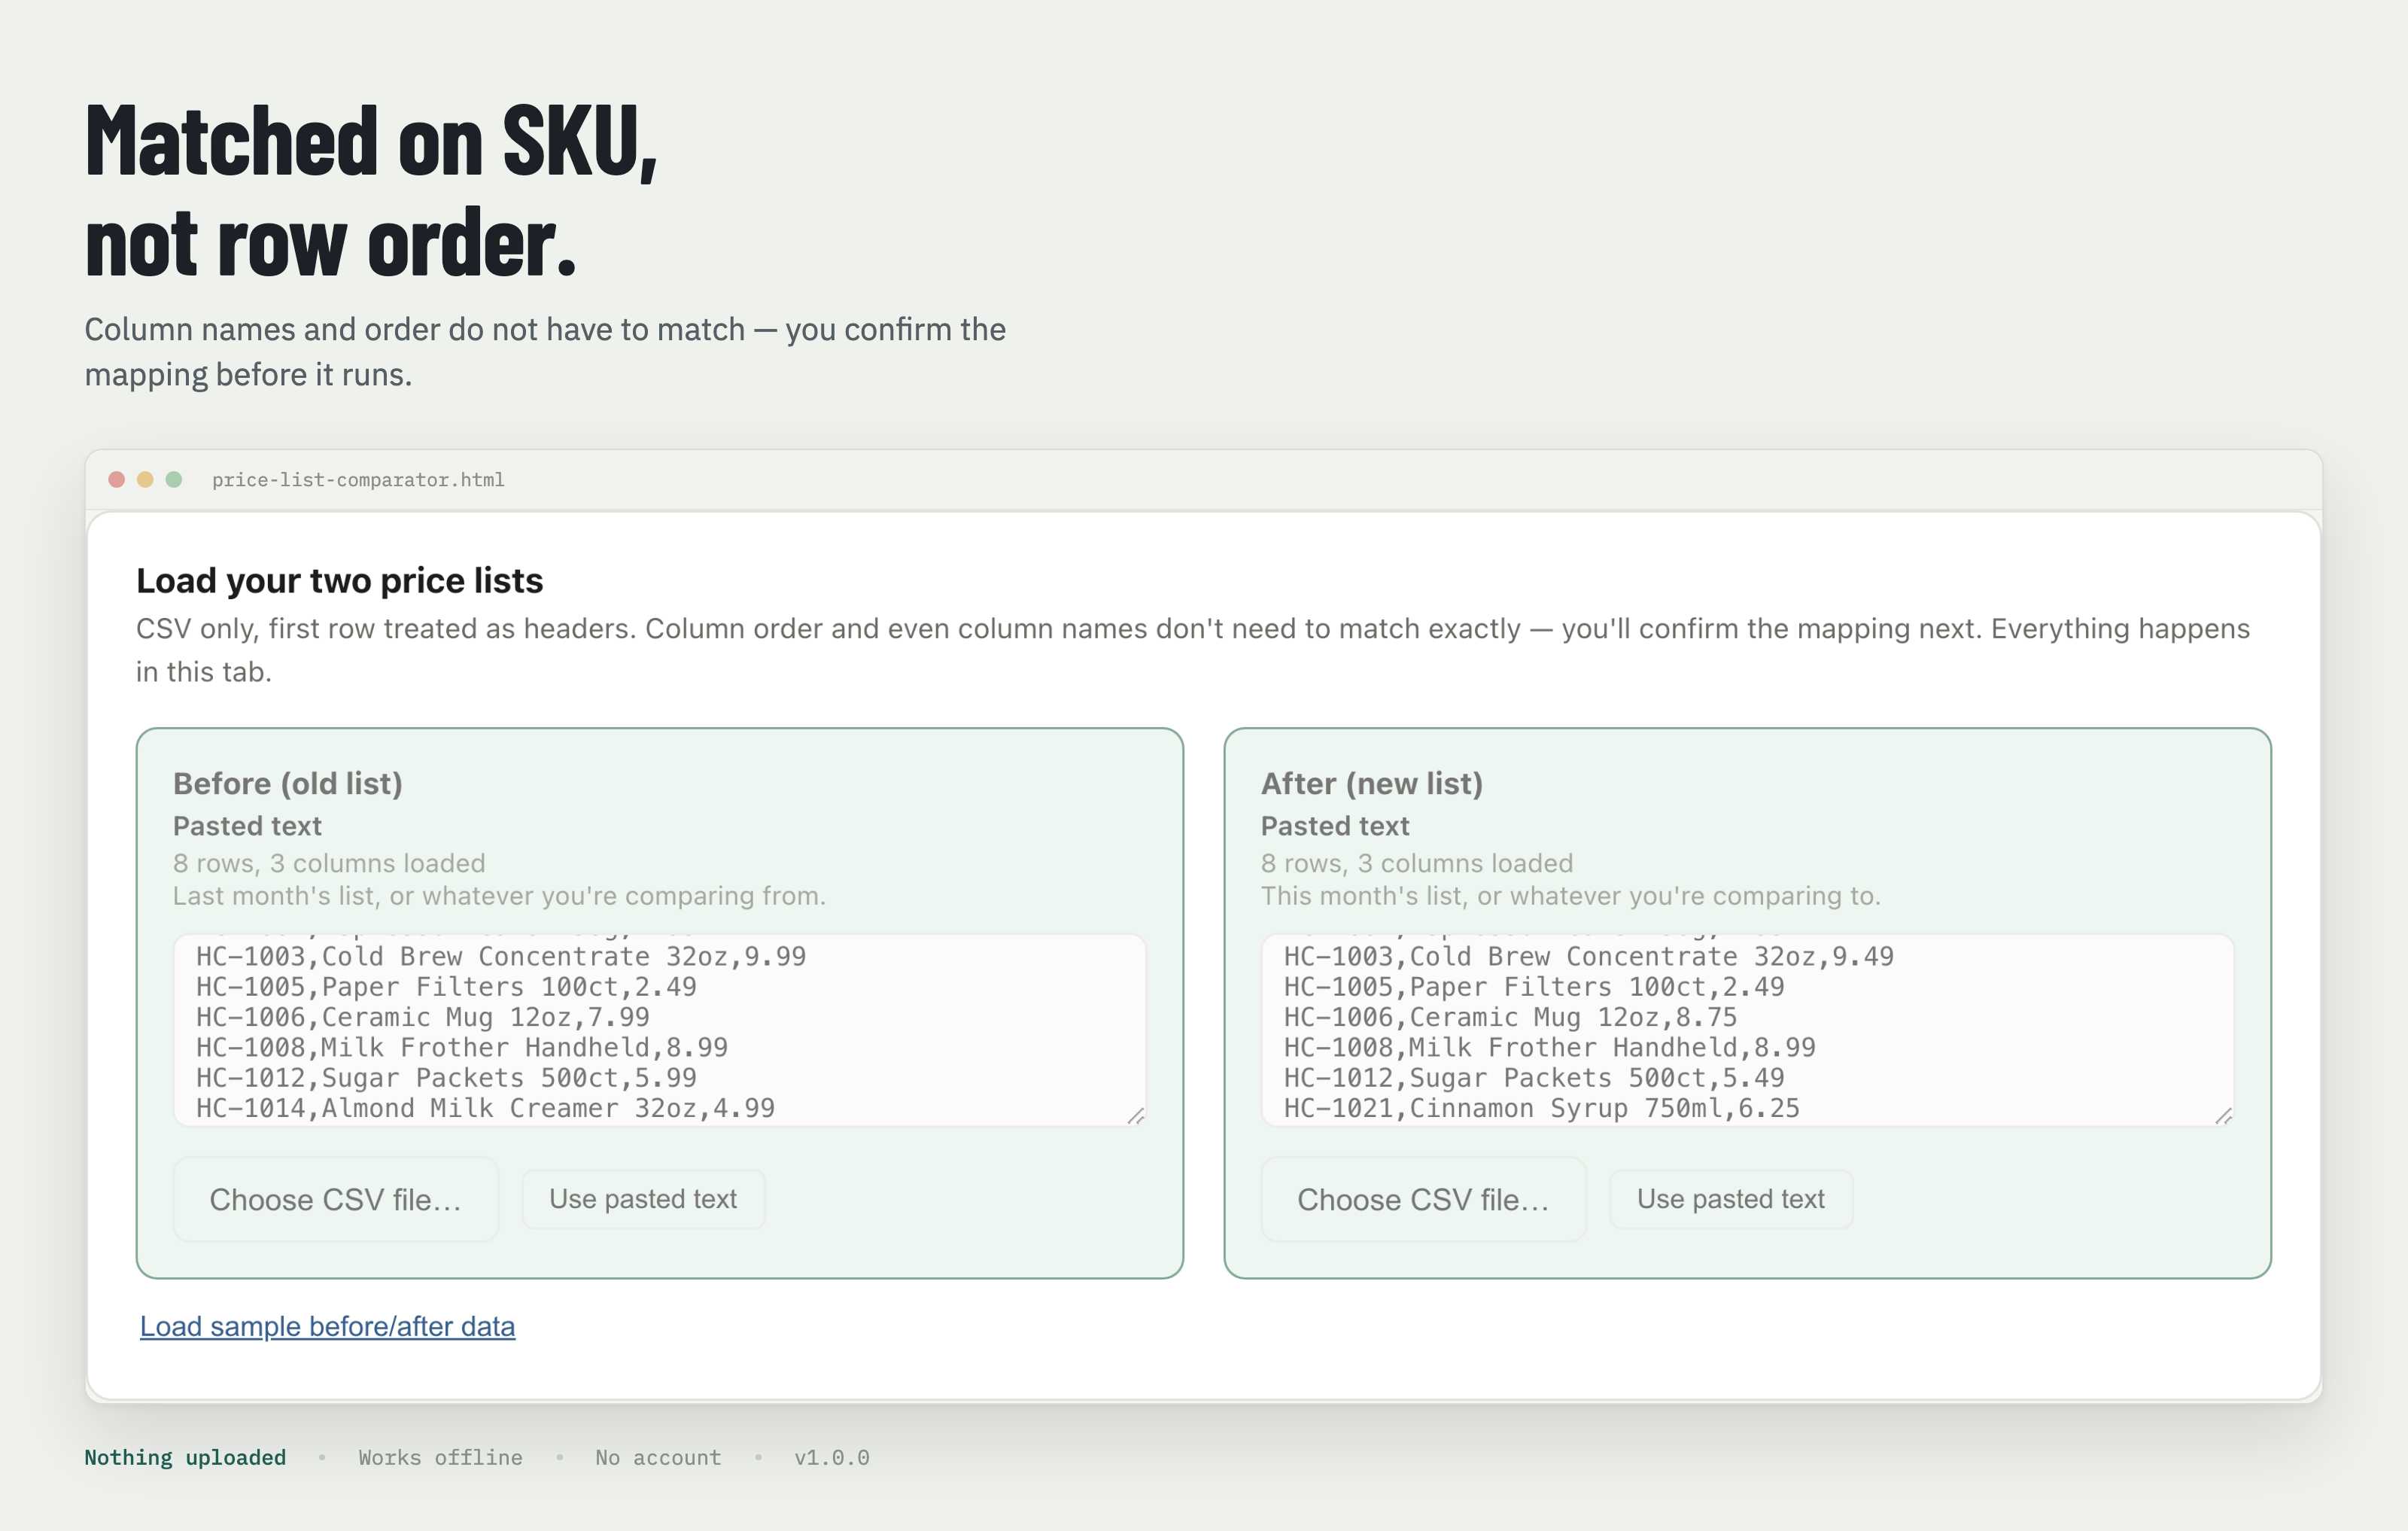Click the yellow window dot
Screen dimensions: 2408x1531
point(145,479)
